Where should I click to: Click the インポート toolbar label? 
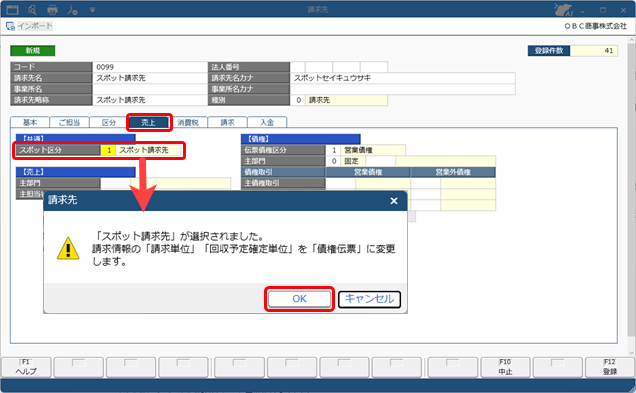pos(35,26)
